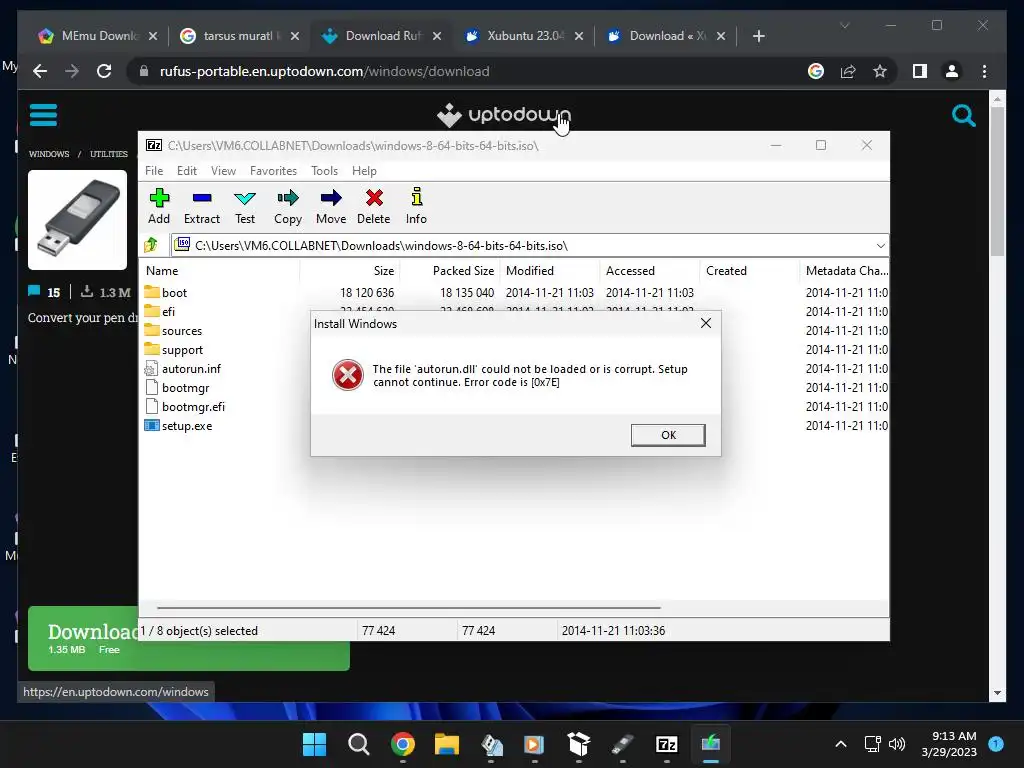This screenshot has height=768, width=1024.
Task: Click the Uptodown search magnifier
Action: [x=963, y=116]
